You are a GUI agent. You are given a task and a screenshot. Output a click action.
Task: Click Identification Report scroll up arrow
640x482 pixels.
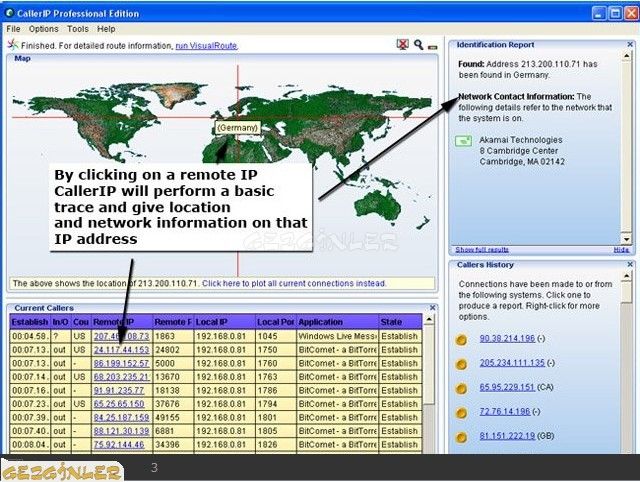627,56
